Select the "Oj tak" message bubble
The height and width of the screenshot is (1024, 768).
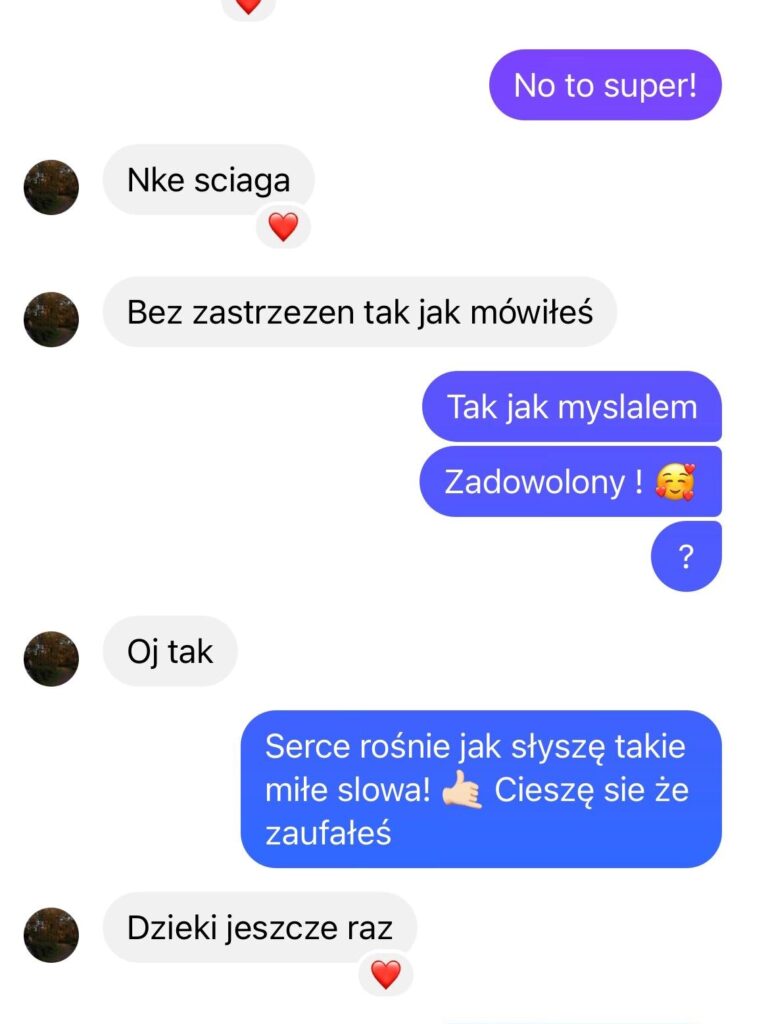170,651
